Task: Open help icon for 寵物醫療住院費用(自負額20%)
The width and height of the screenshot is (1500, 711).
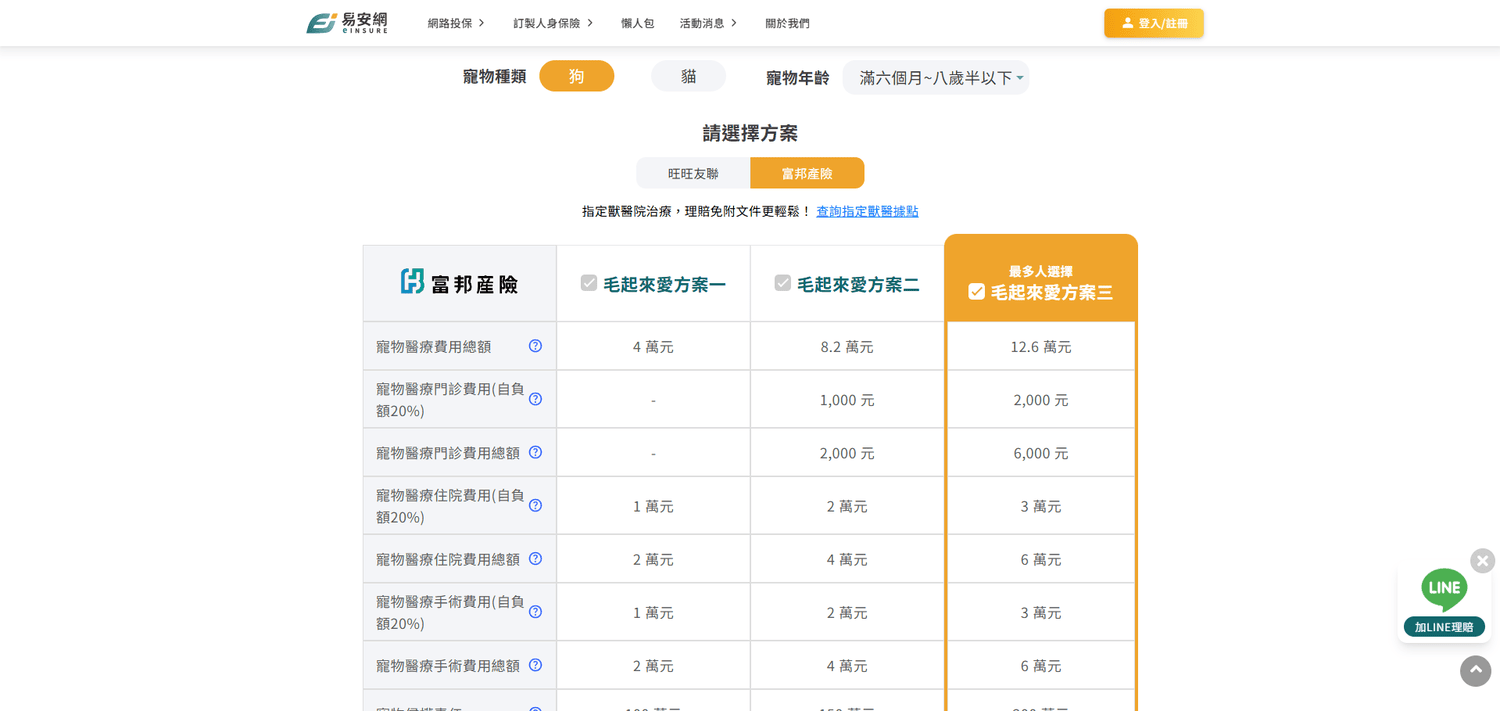Action: (535, 505)
